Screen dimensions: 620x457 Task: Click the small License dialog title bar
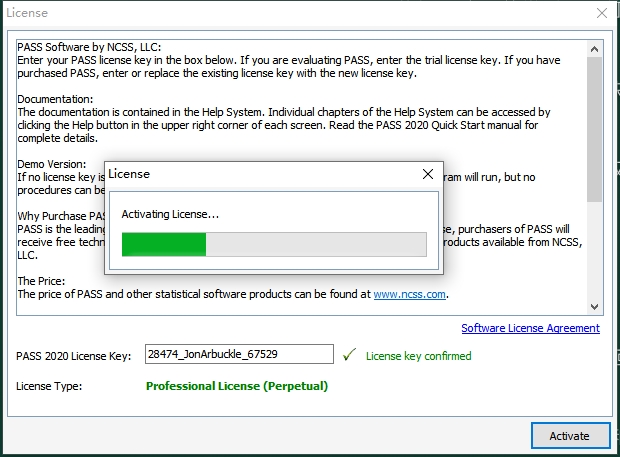tap(250, 173)
